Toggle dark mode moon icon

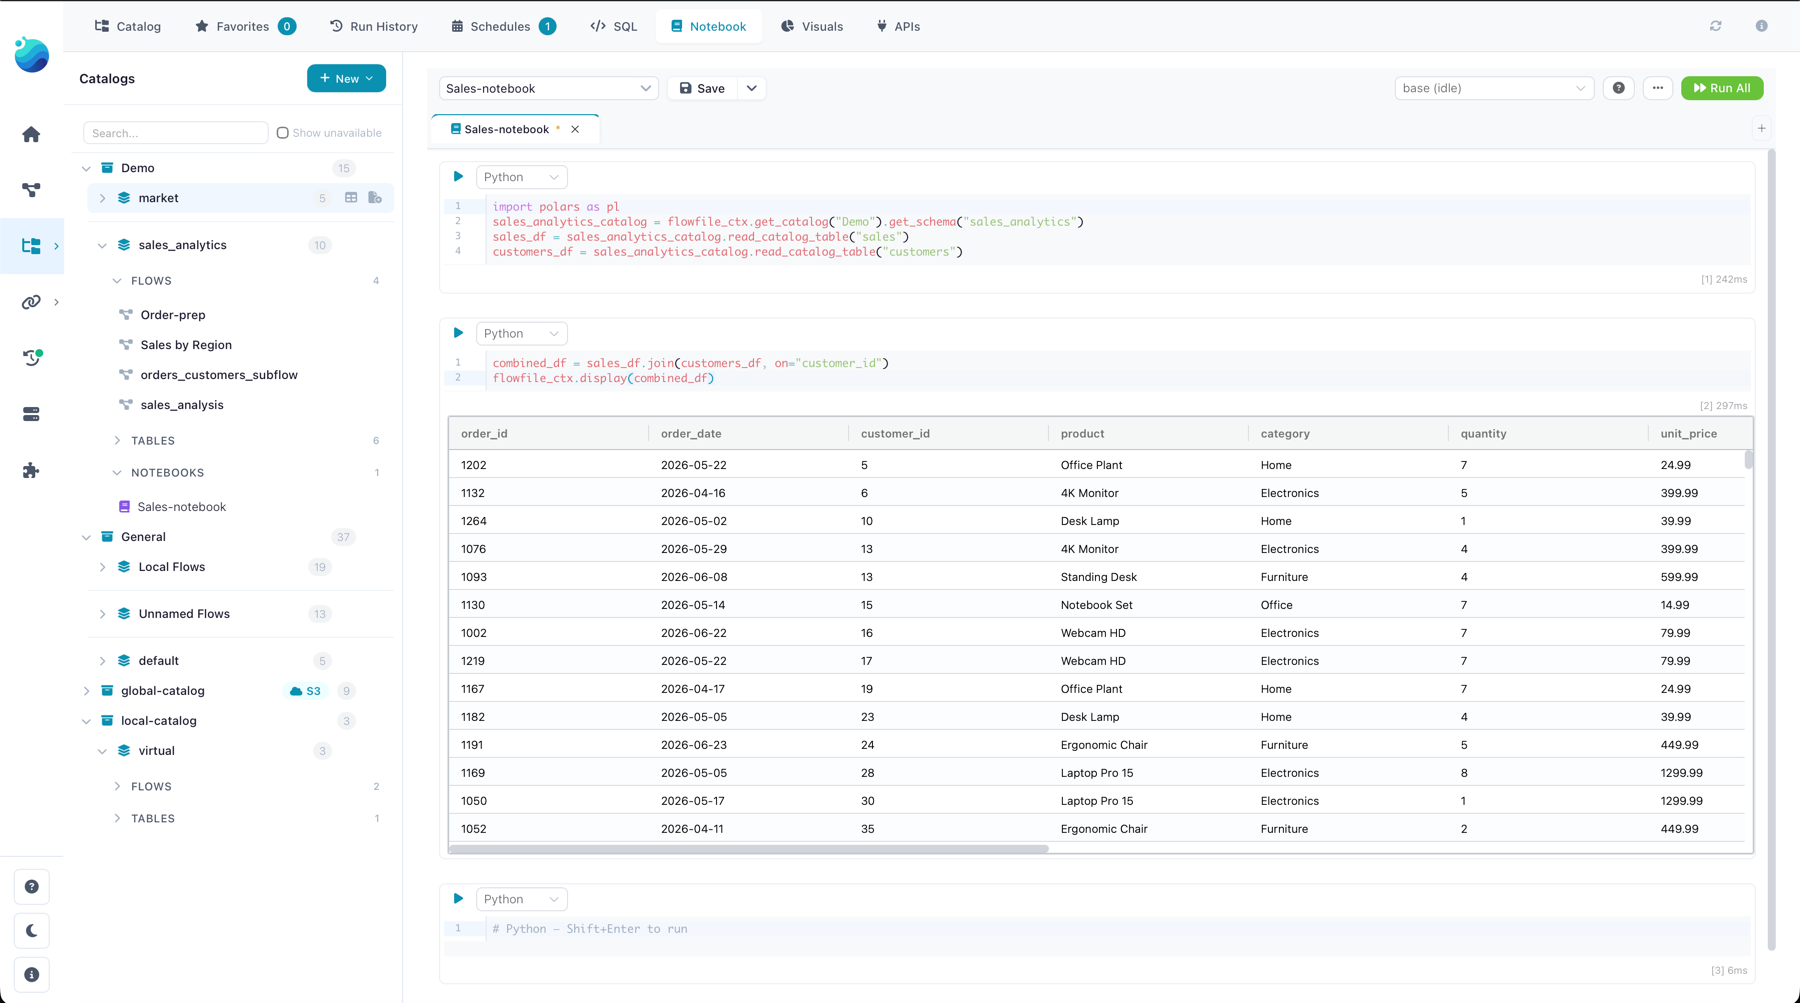click(x=31, y=931)
